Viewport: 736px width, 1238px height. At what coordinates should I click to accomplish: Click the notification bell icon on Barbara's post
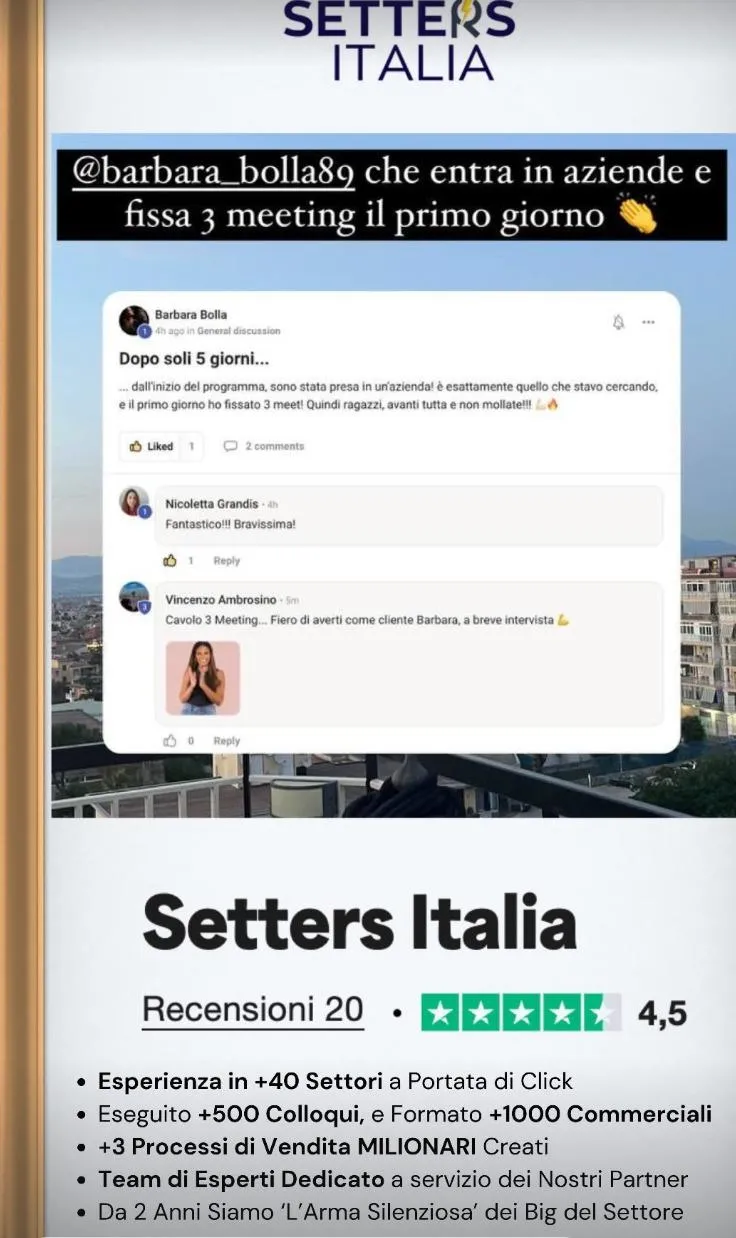tap(618, 322)
